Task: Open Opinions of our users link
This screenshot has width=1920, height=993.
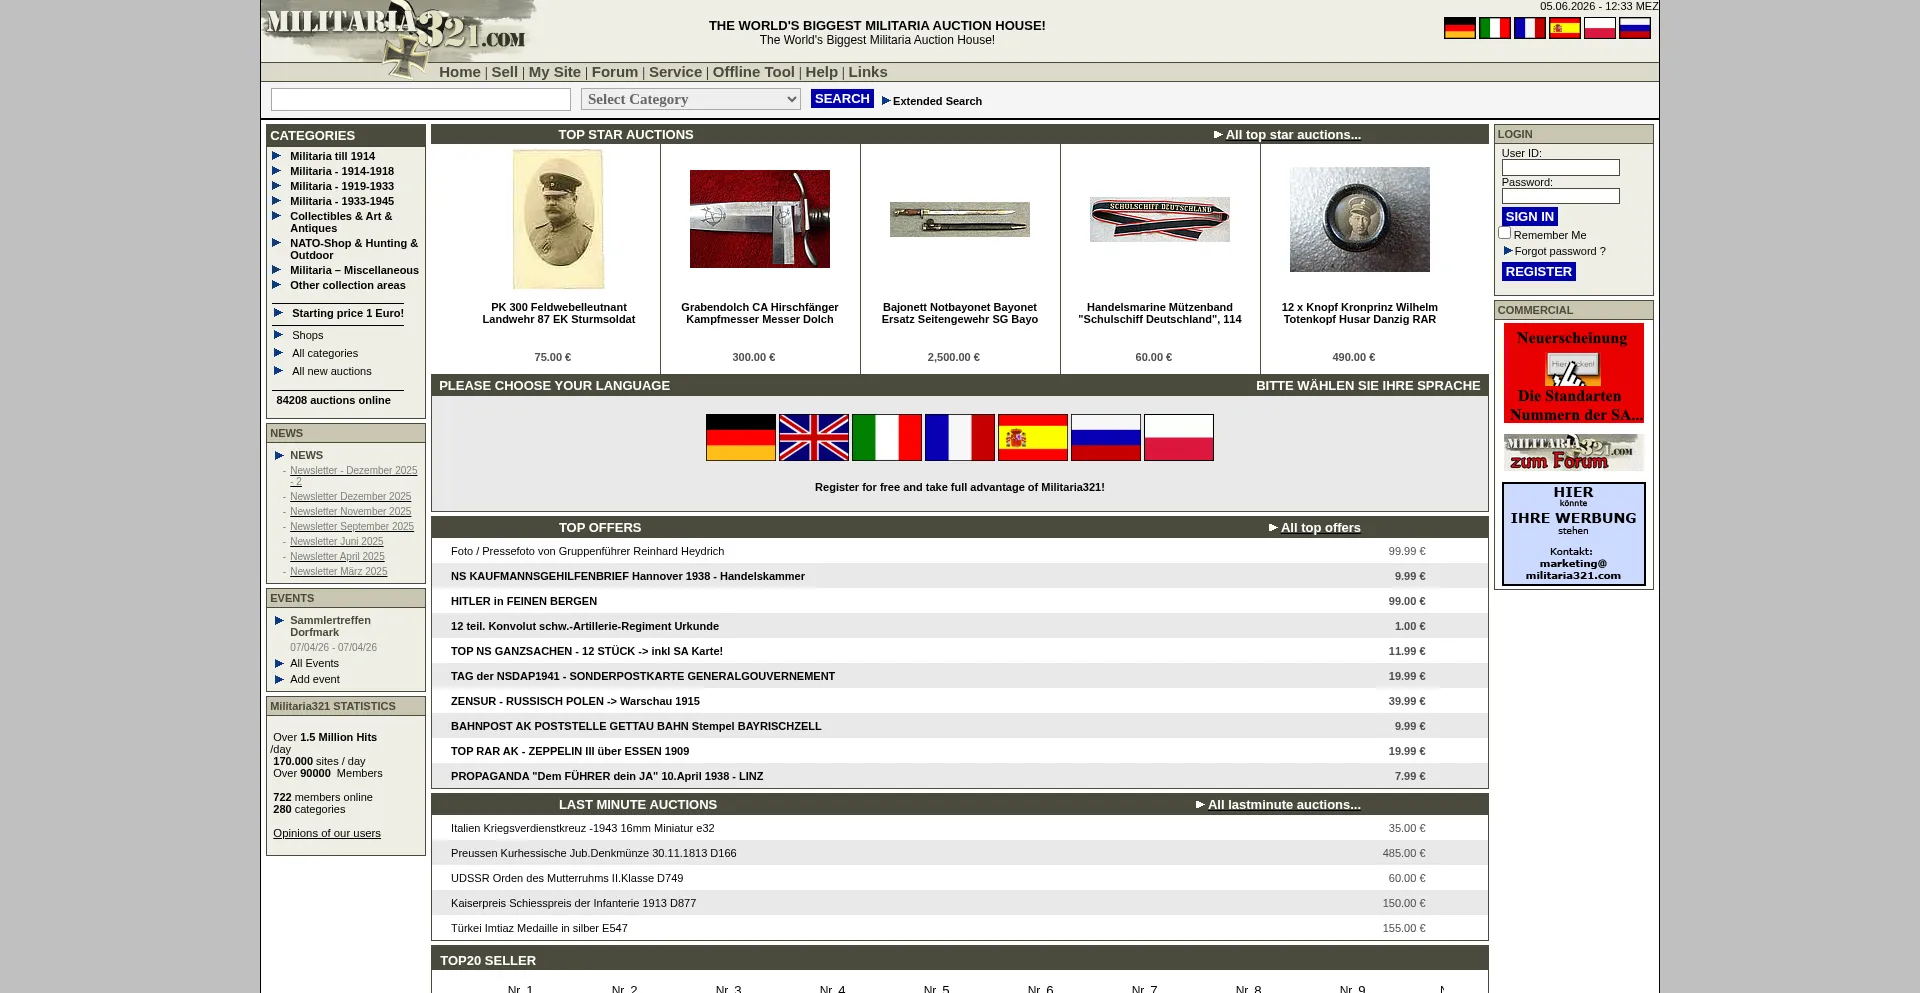Action: (x=326, y=833)
